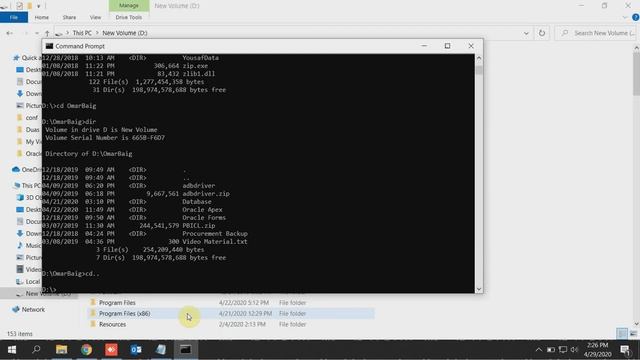Focus the Search New Volume box

(x=598, y=33)
